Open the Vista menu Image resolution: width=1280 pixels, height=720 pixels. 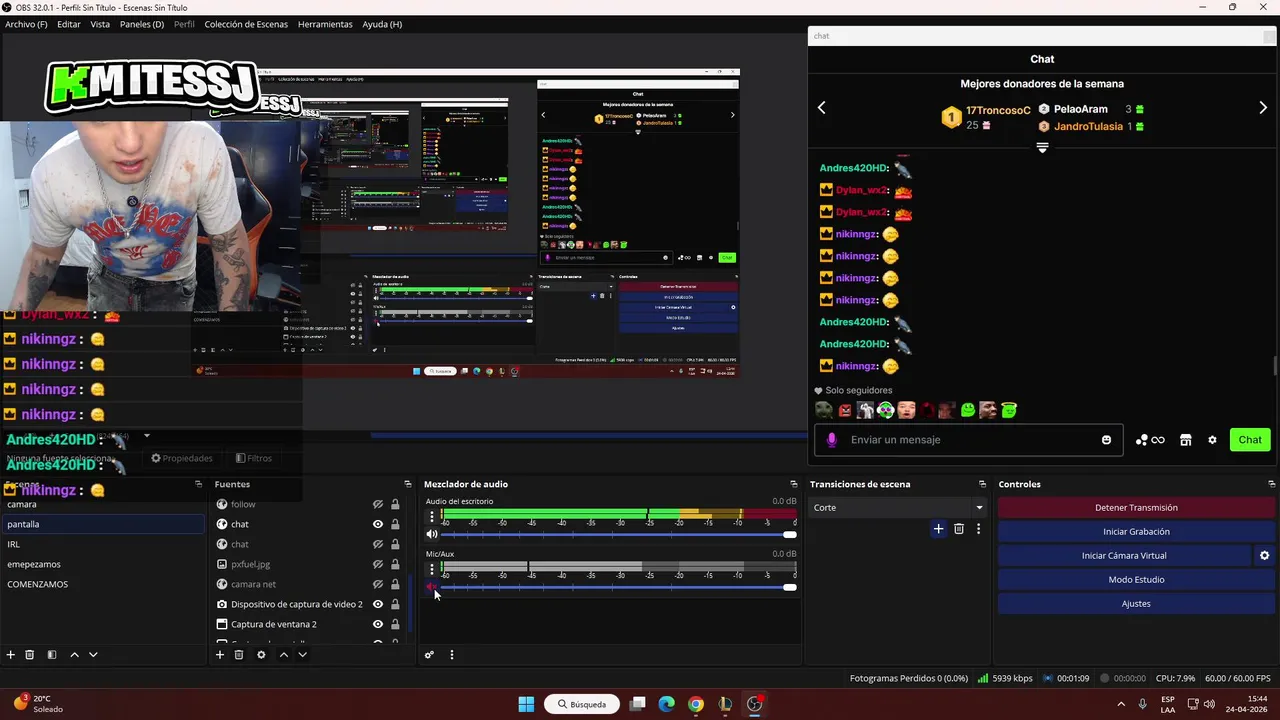pyautogui.click(x=100, y=24)
